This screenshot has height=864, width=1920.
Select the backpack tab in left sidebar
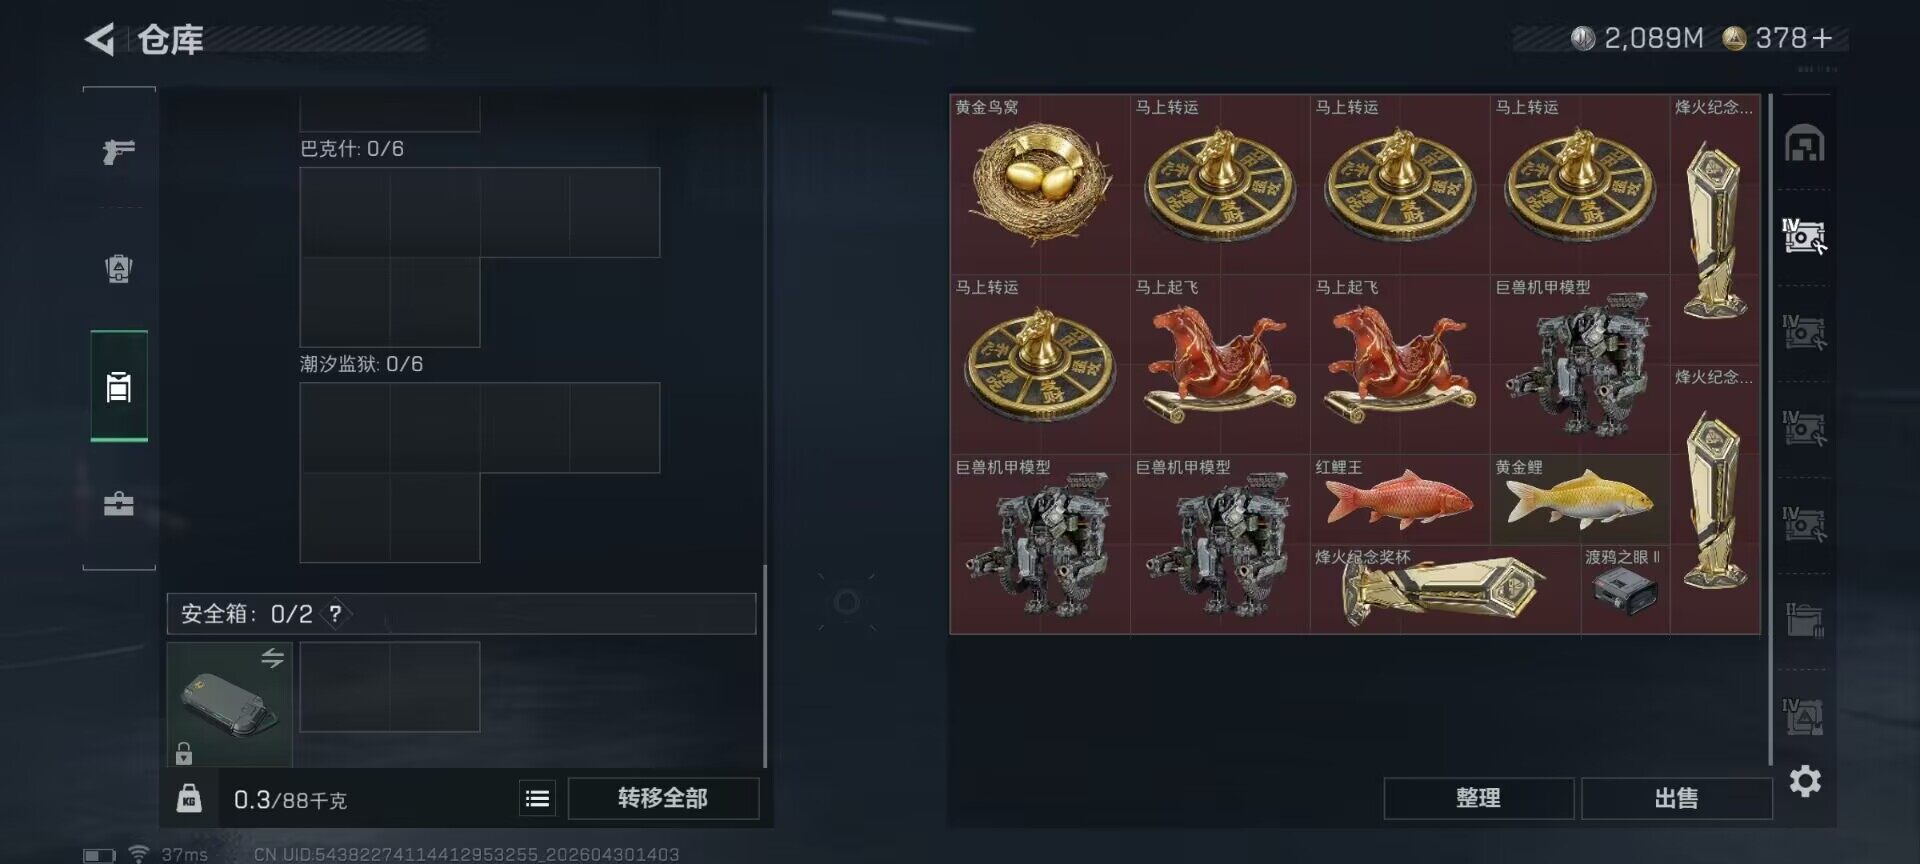pyautogui.click(x=119, y=386)
